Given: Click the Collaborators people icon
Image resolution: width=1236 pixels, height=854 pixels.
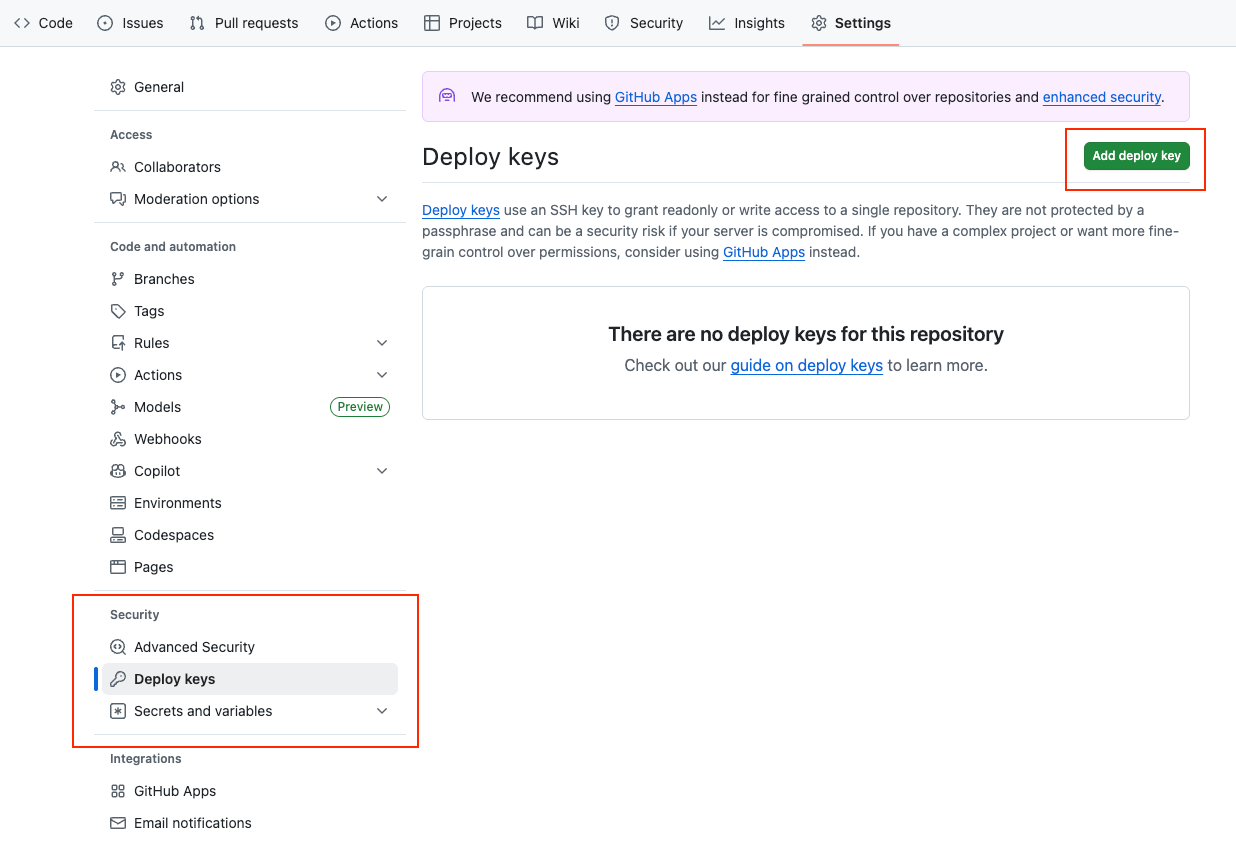Looking at the screenshot, I should (x=118, y=167).
